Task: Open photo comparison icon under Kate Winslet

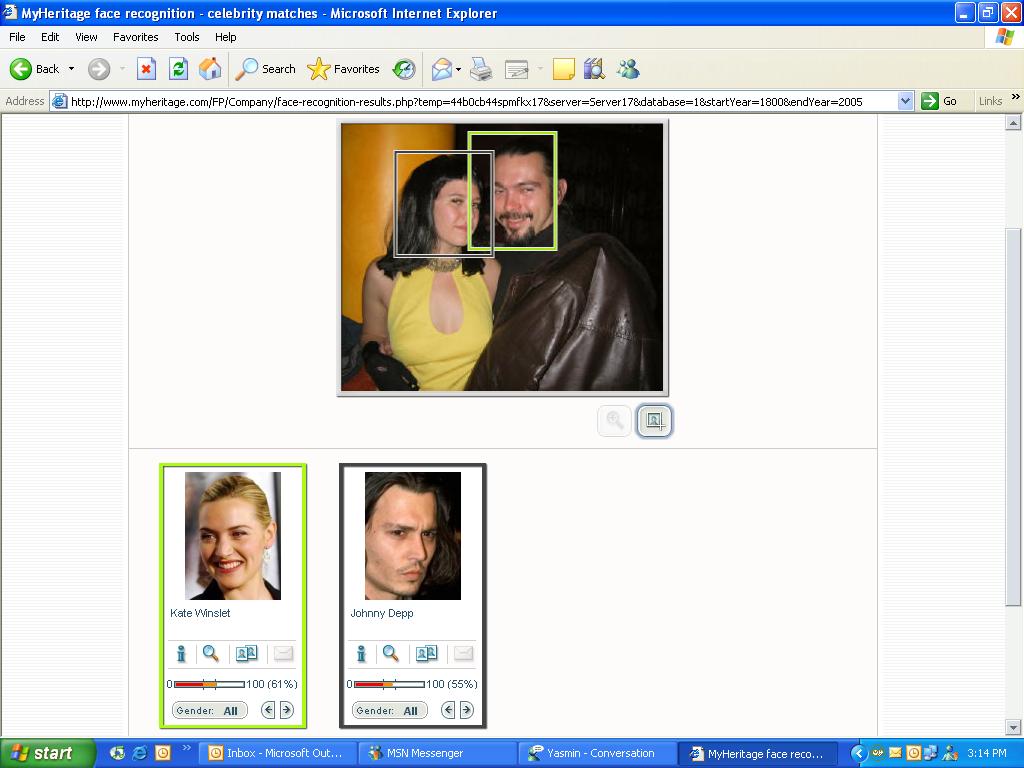Action: [246, 654]
